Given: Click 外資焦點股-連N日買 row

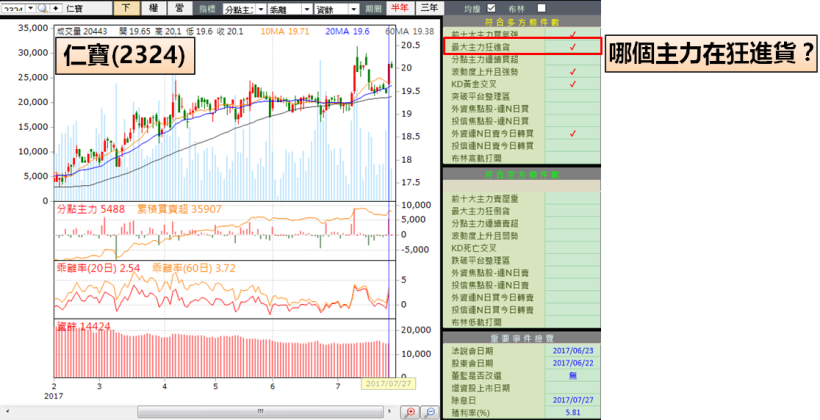Looking at the screenshot, I should tap(521, 109).
